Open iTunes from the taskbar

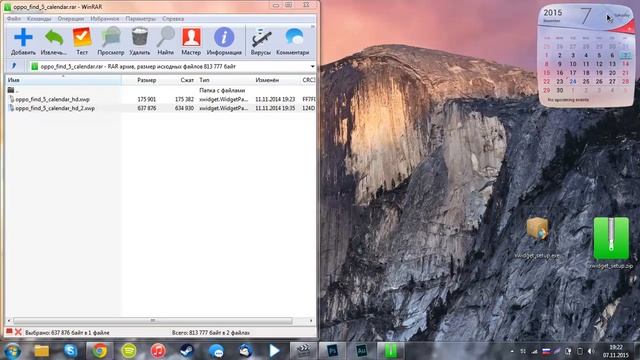click(x=158, y=351)
